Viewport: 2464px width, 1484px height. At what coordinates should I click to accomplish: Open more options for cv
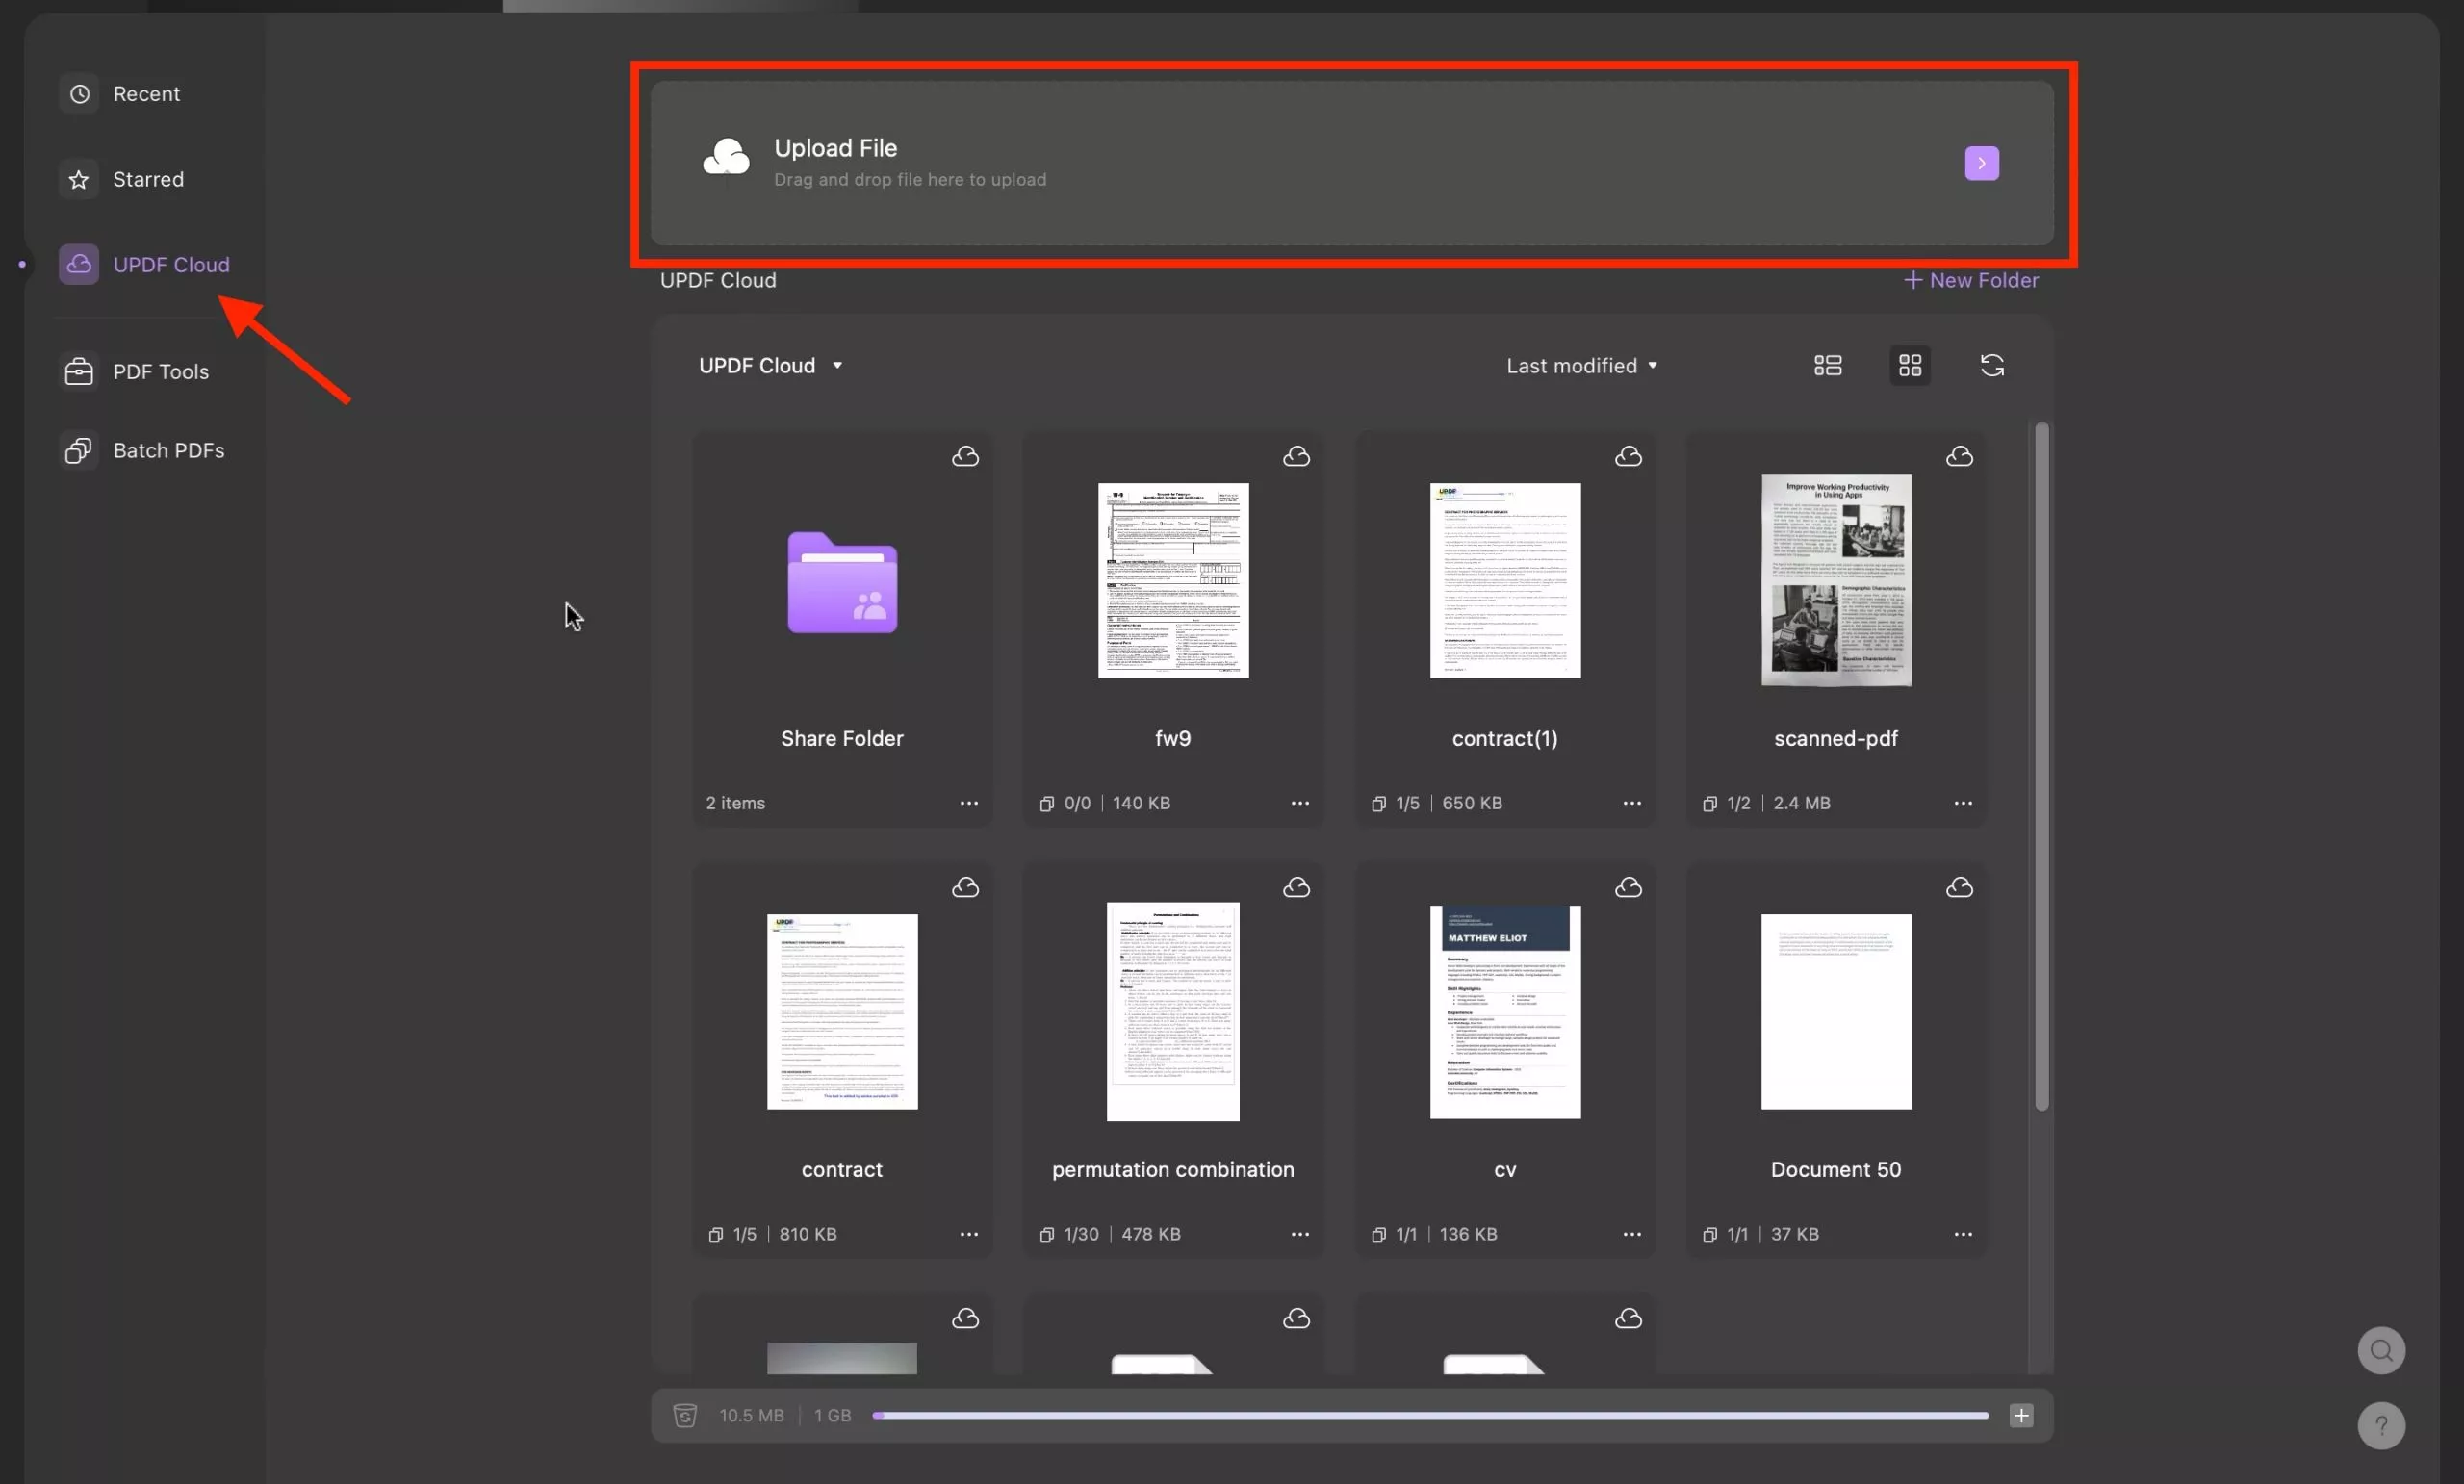tap(1631, 1234)
